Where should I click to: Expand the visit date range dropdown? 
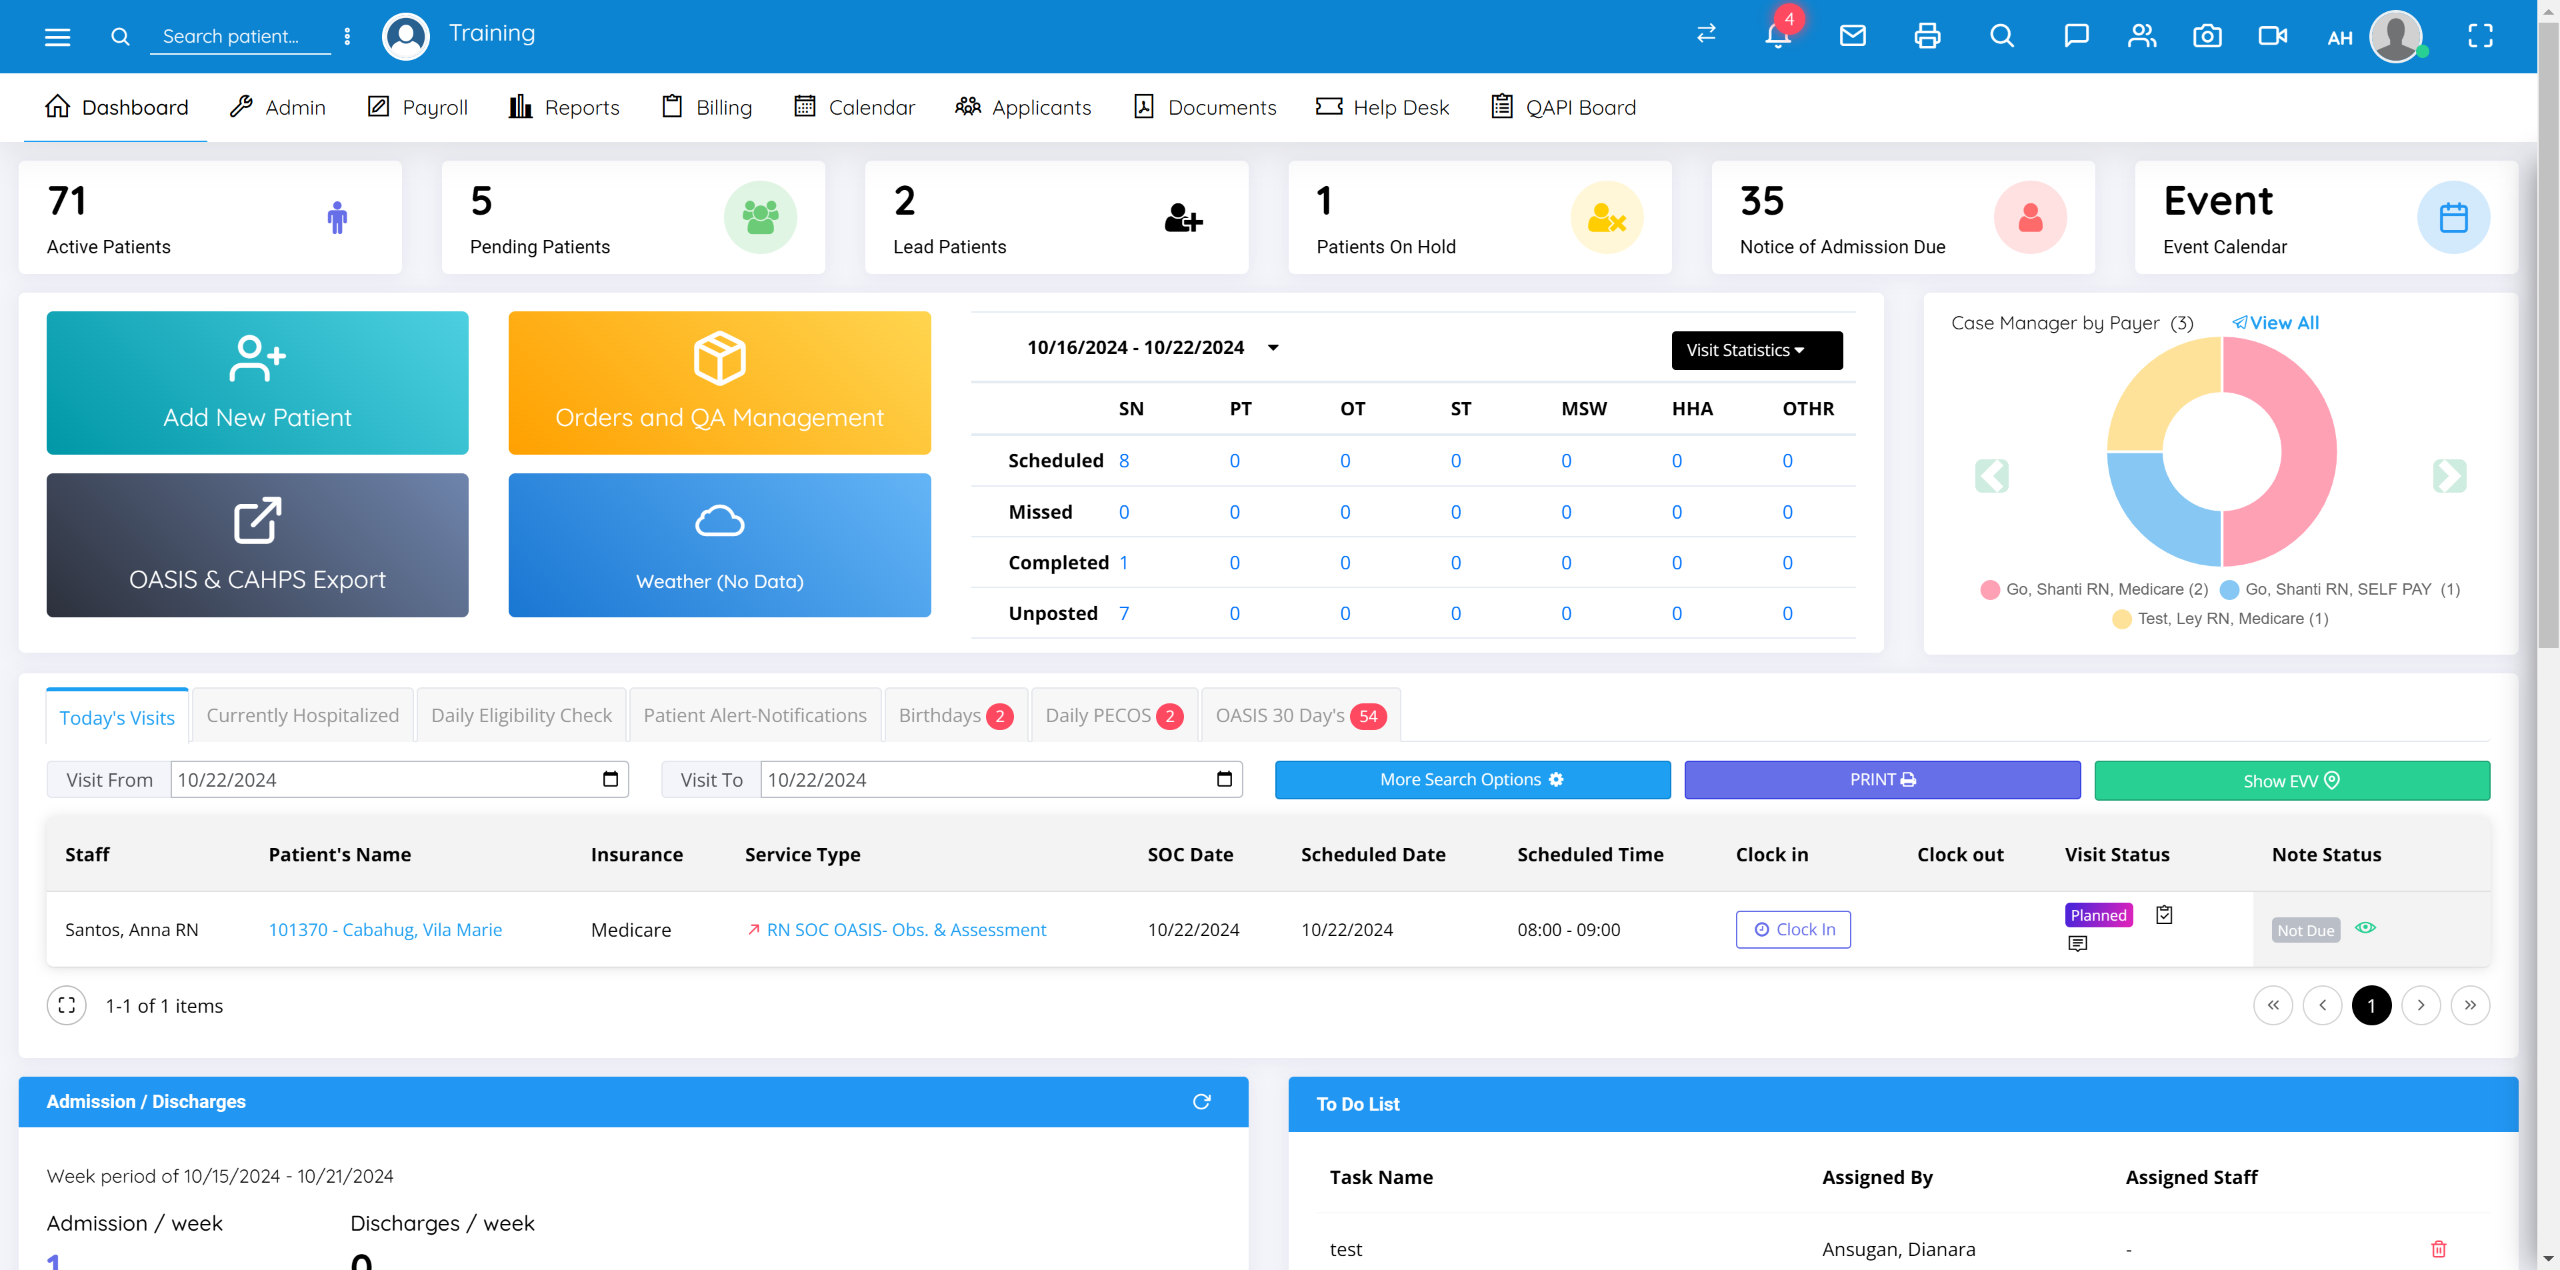pos(1273,348)
